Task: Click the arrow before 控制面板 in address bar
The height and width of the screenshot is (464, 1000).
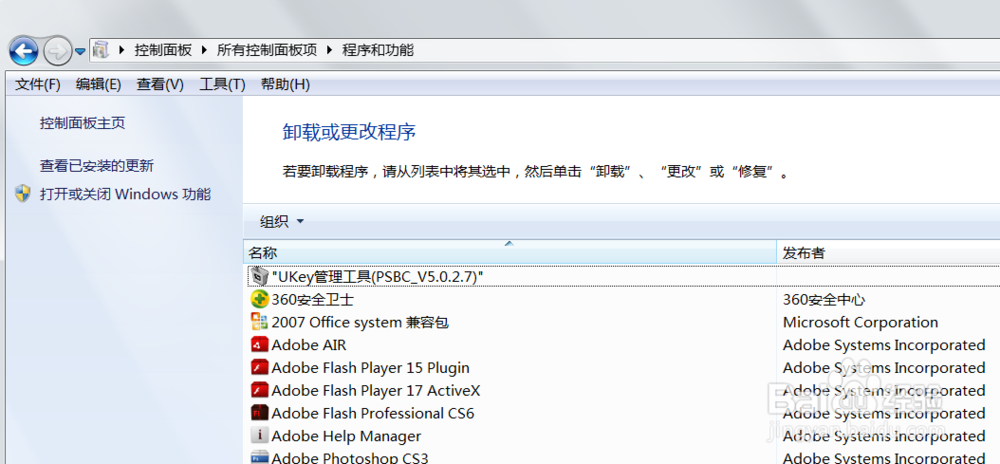Action: coord(121,50)
